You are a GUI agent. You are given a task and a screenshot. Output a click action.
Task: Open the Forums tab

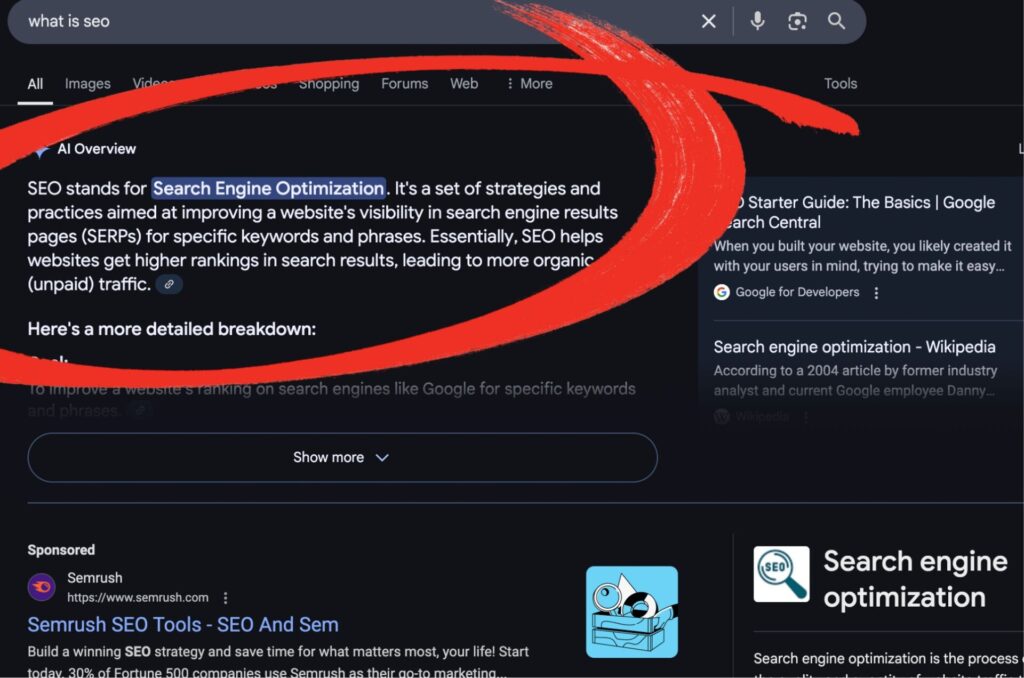(404, 84)
